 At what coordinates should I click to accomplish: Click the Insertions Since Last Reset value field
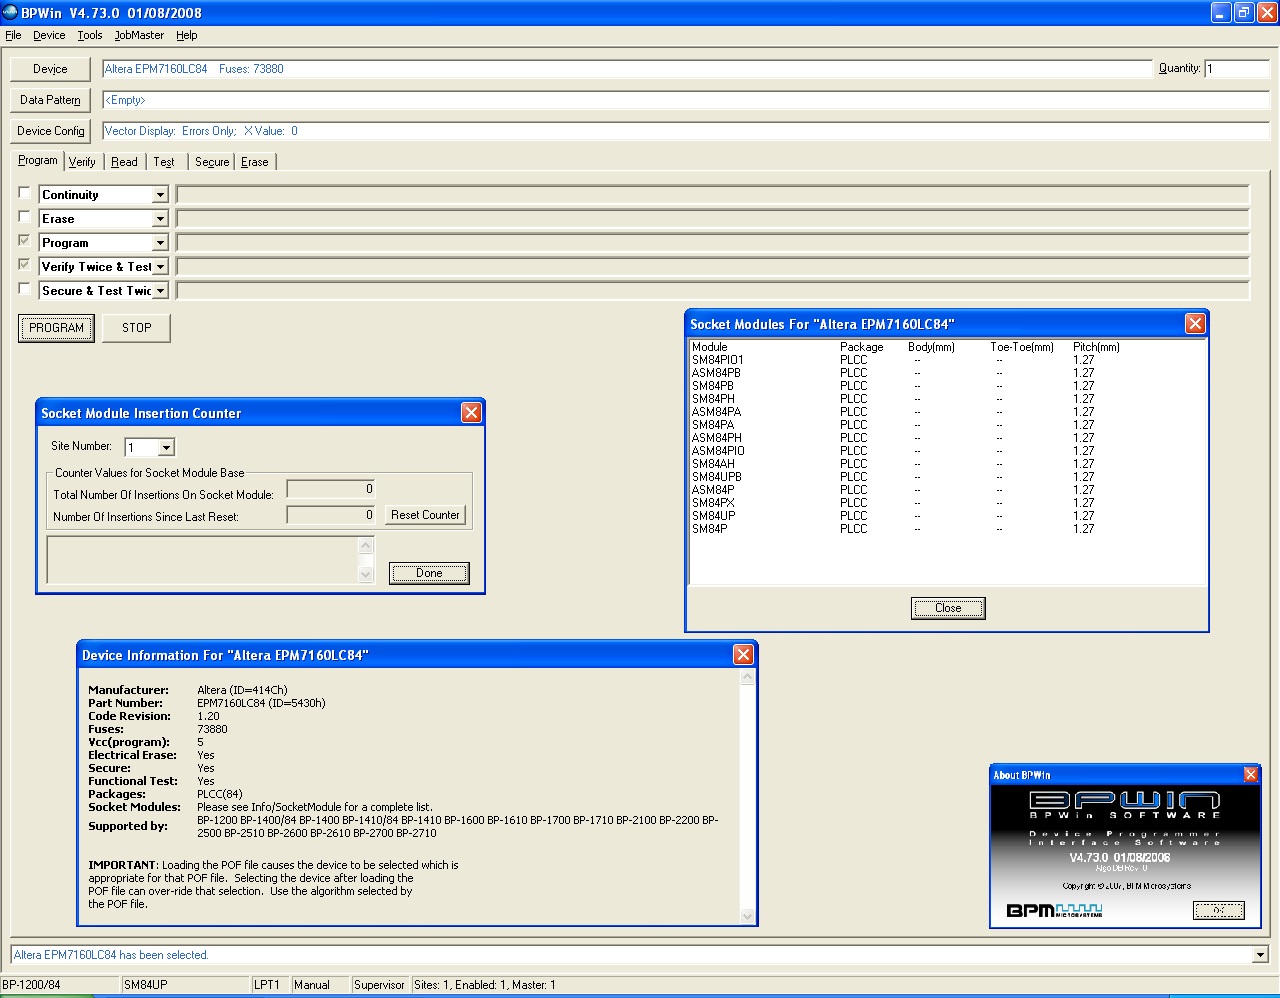coord(331,515)
